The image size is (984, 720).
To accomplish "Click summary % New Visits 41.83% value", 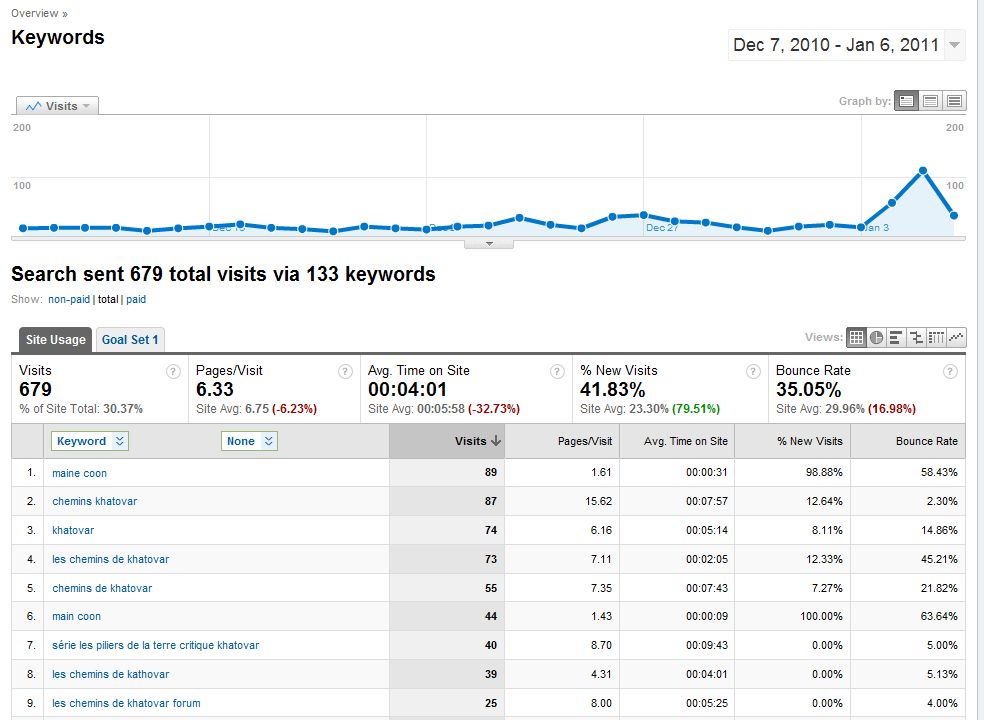I will click(x=612, y=390).
